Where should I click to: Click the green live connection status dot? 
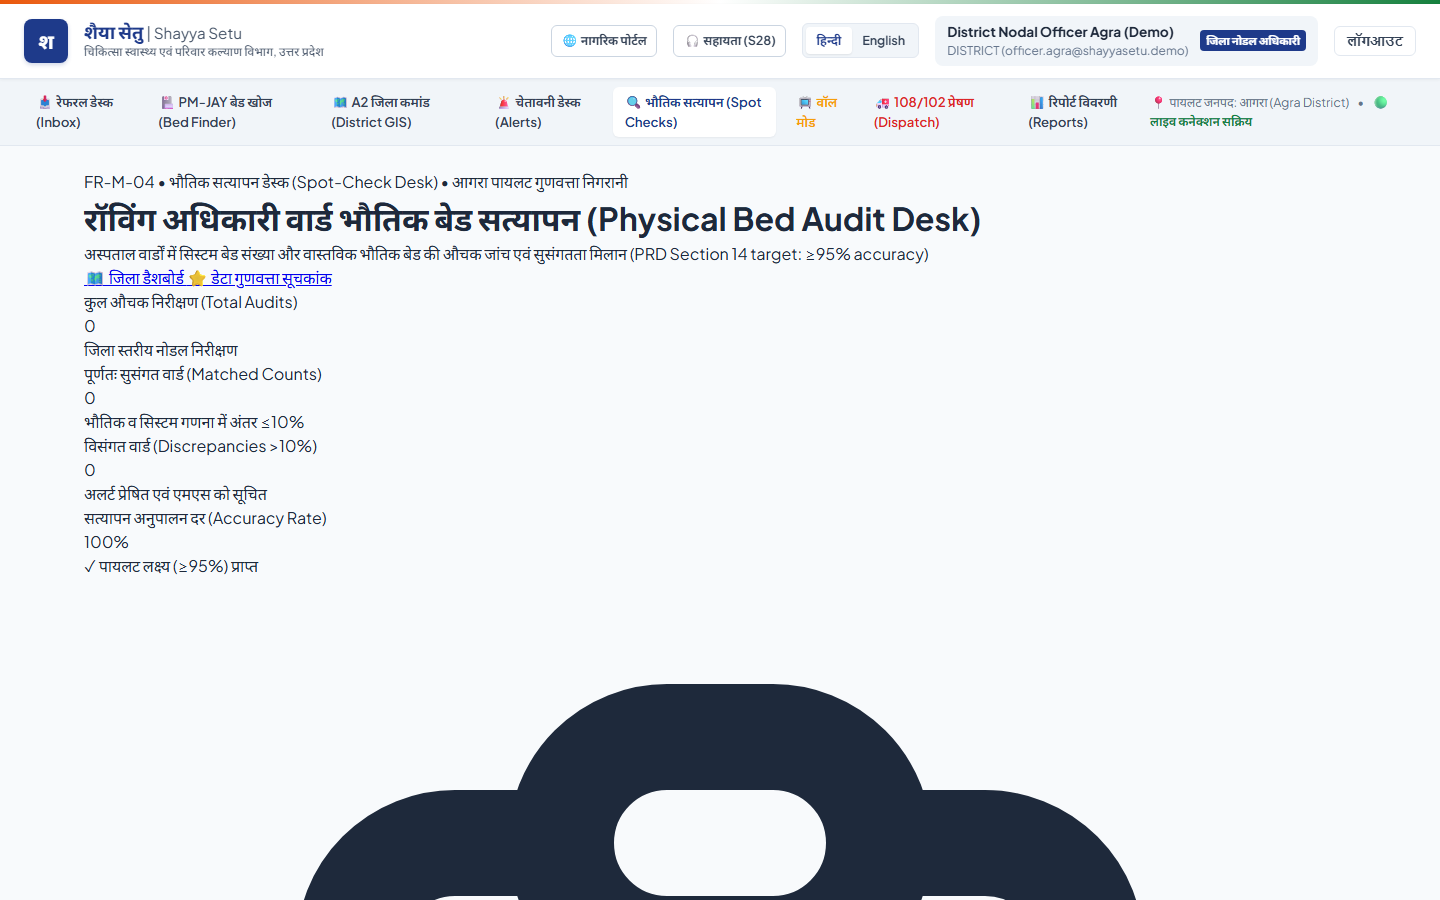(x=1381, y=102)
